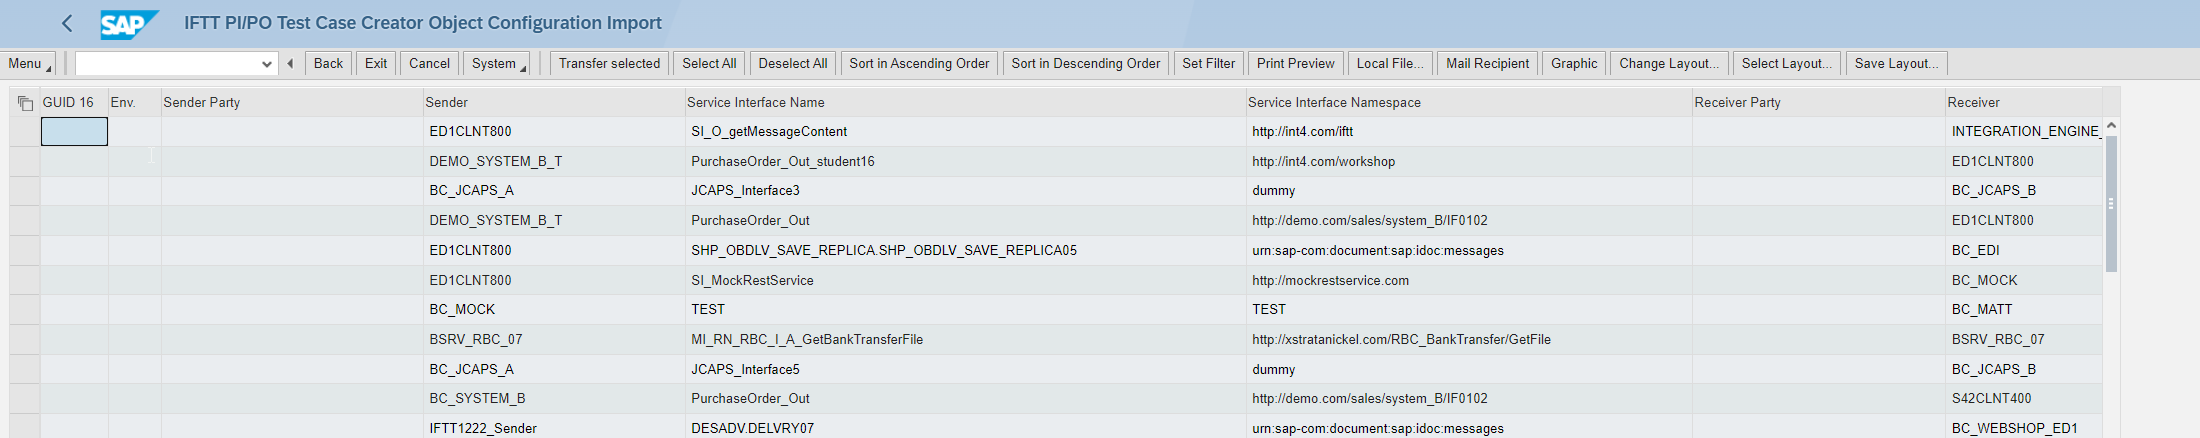Image resolution: width=2200 pixels, height=438 pixels.
Task: Click the small left arrow beside the command field
Action: (290, 64)
